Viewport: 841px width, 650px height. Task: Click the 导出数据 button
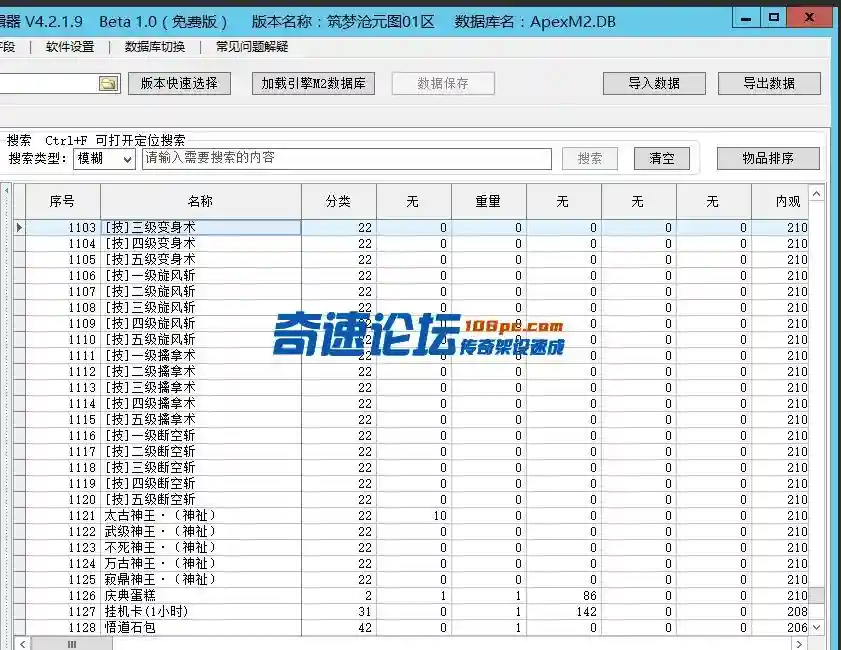(769, 84)
